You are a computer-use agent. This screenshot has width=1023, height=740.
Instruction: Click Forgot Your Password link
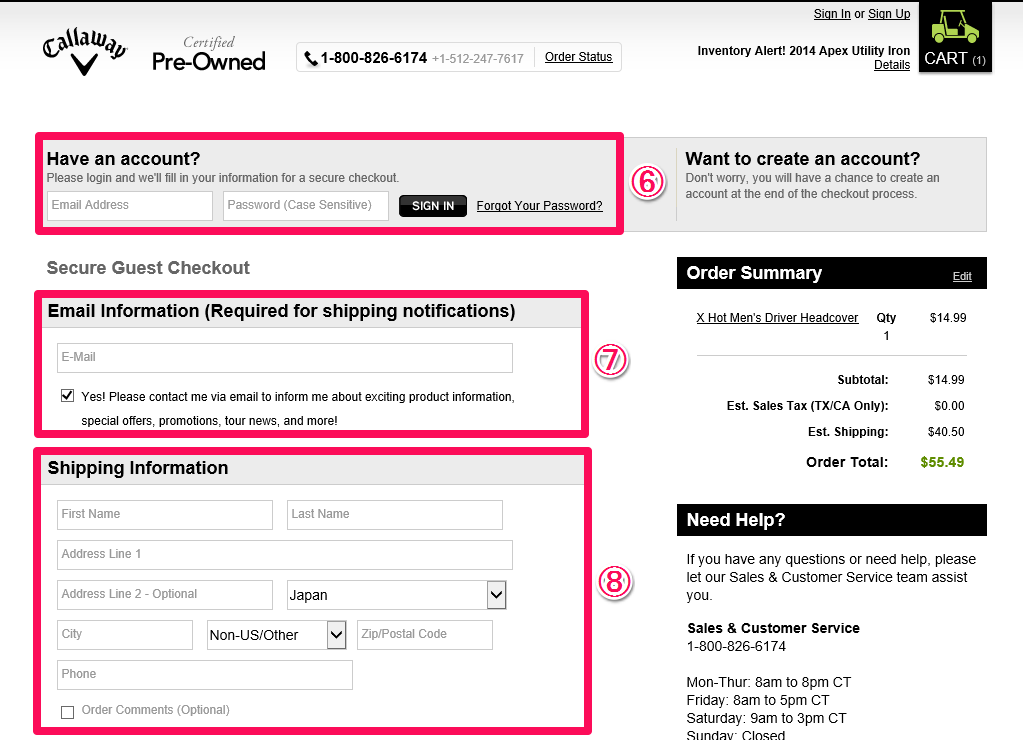(x=539, y=206)
